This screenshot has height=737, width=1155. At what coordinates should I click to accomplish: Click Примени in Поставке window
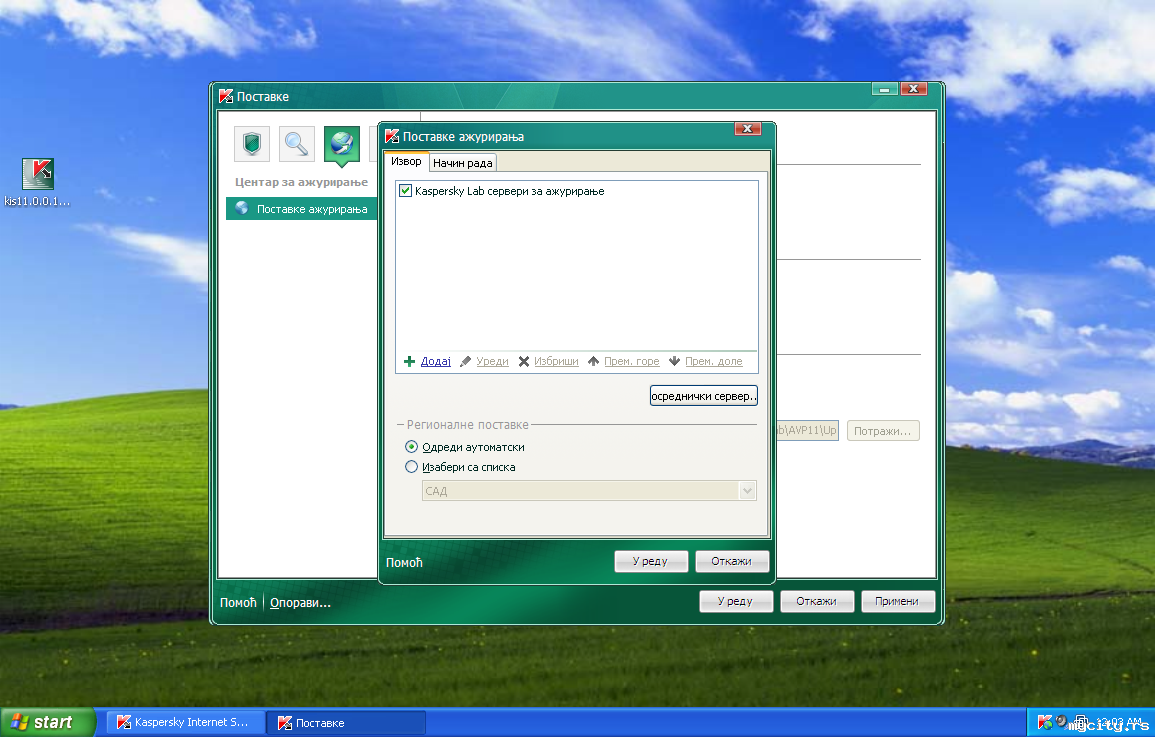pyautogui.click(x=897, y=602)
